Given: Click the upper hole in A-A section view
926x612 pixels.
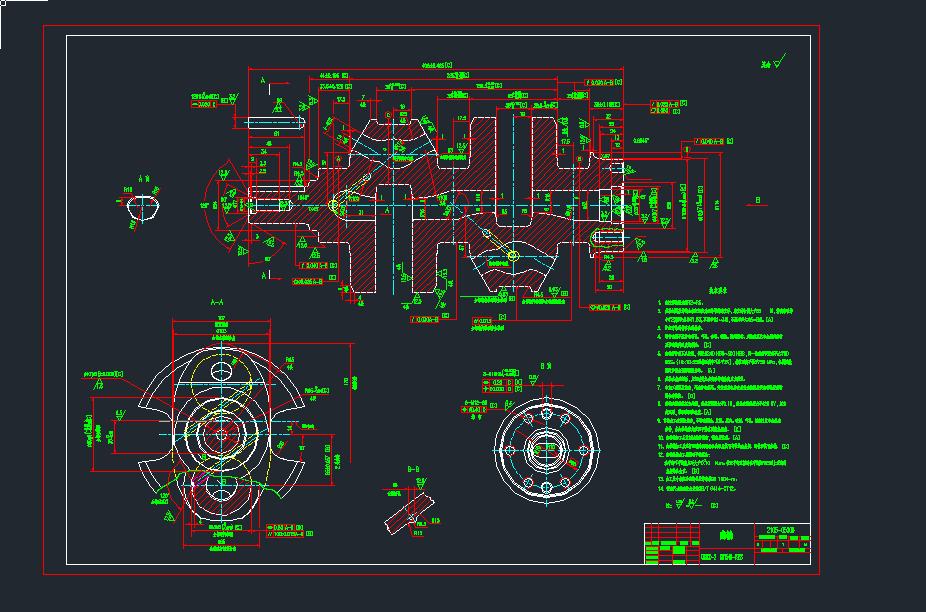Looking at the screenshot, I should pyautogui.click(x=219, y=372).
